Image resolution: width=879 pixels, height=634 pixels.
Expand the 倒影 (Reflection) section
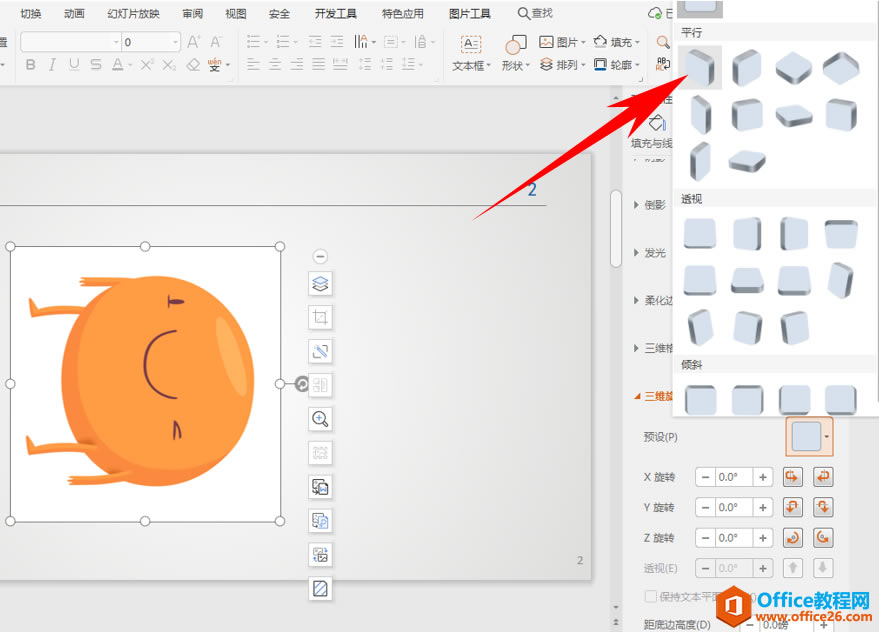(652, 205)
